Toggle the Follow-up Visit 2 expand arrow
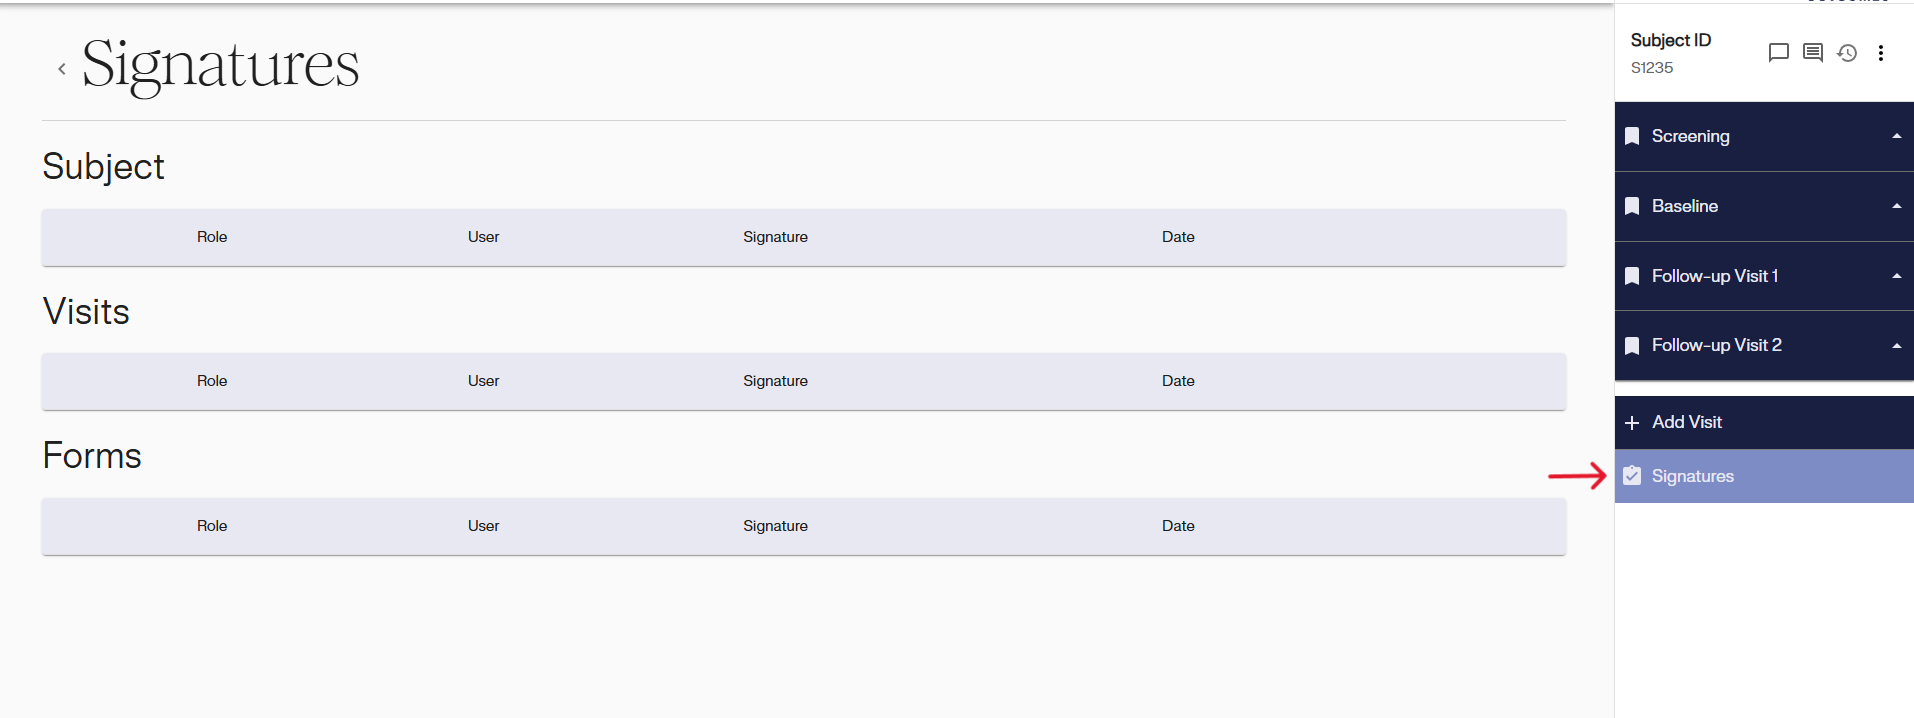The image size is (1914, 718). pos(1896,346)
